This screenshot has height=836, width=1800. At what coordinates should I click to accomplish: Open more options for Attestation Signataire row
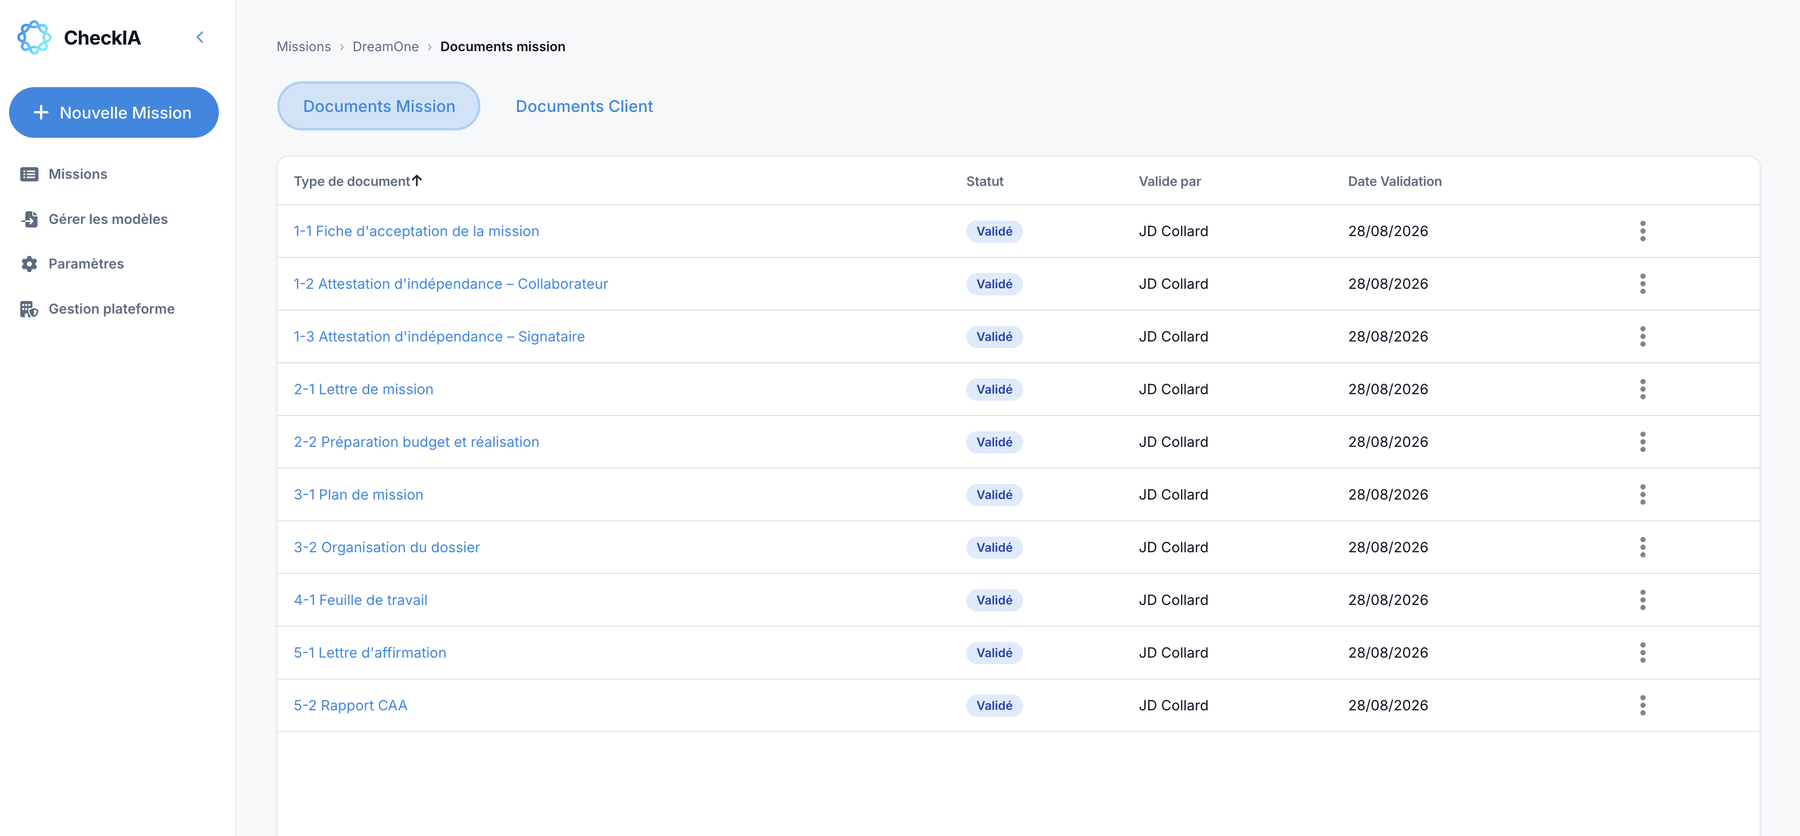point(1642,337)
